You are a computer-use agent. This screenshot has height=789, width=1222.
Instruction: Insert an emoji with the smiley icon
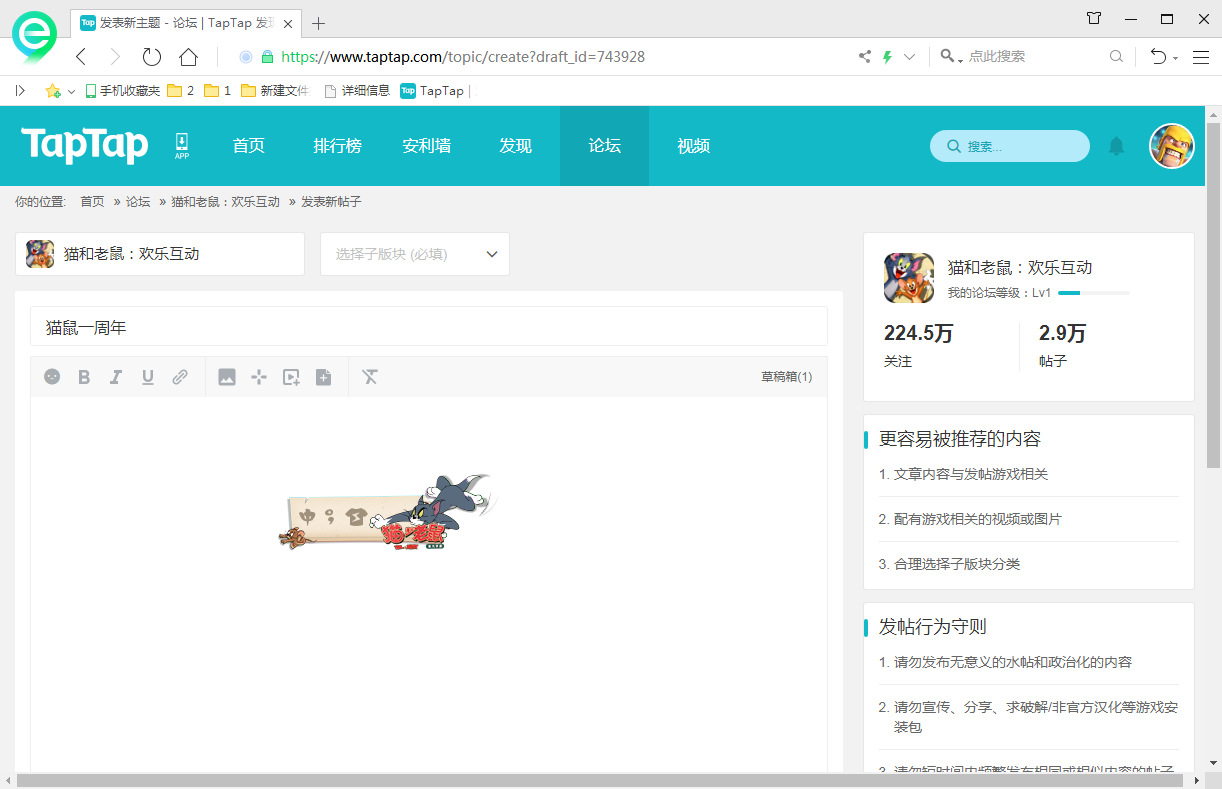tap(52, 377)
